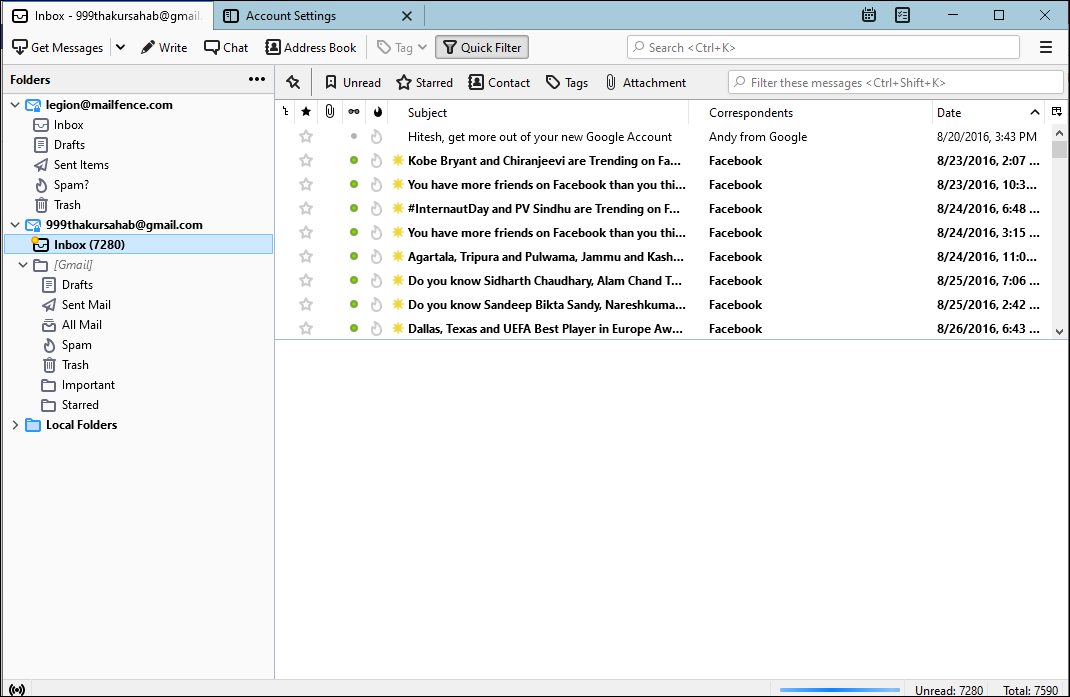This screenshot has height=697, width=1070.
Task: Click Total: 7590 status text
Action: [x=1030, y=690]
